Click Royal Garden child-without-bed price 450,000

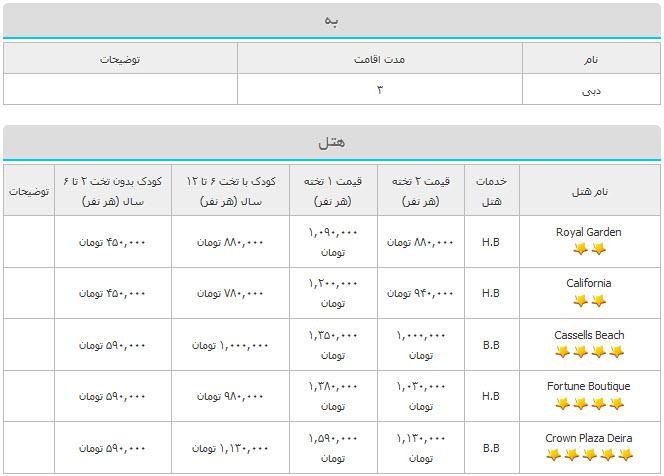(x=112, y=242)
